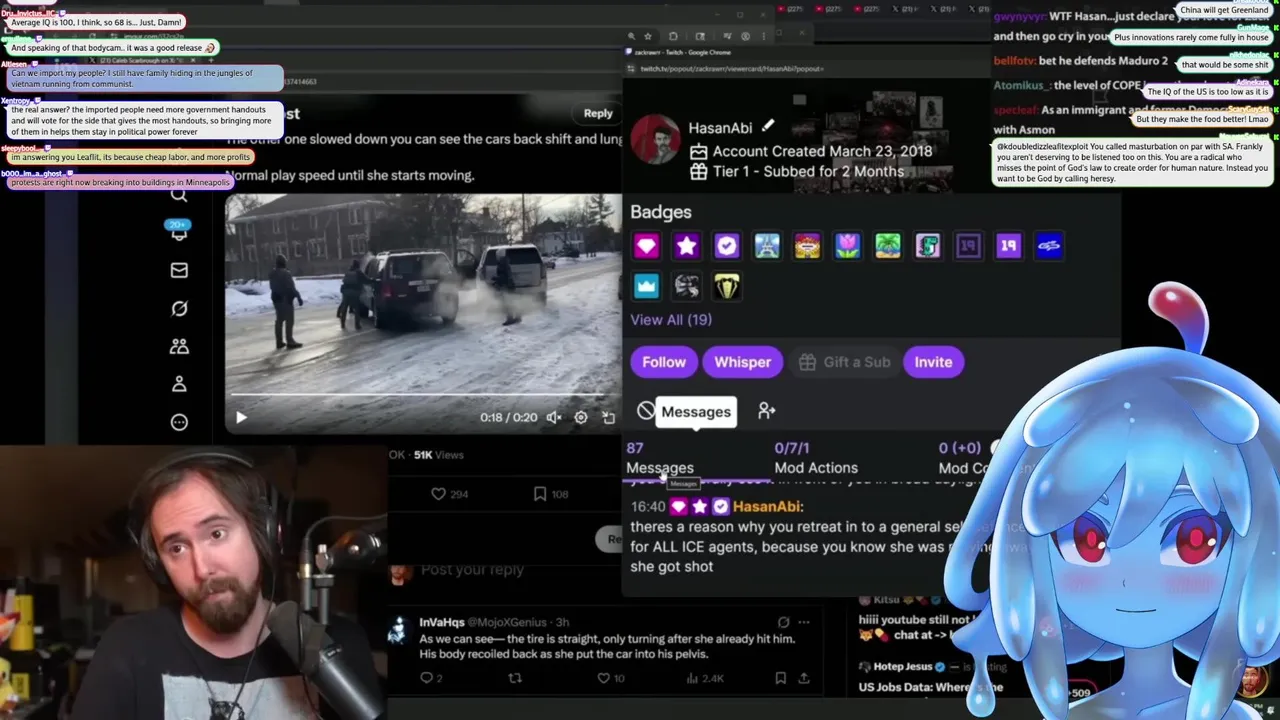This screenshot has height=720, width=1280.
Task: Like the InVaHqs comment
Action: (610, 678)
